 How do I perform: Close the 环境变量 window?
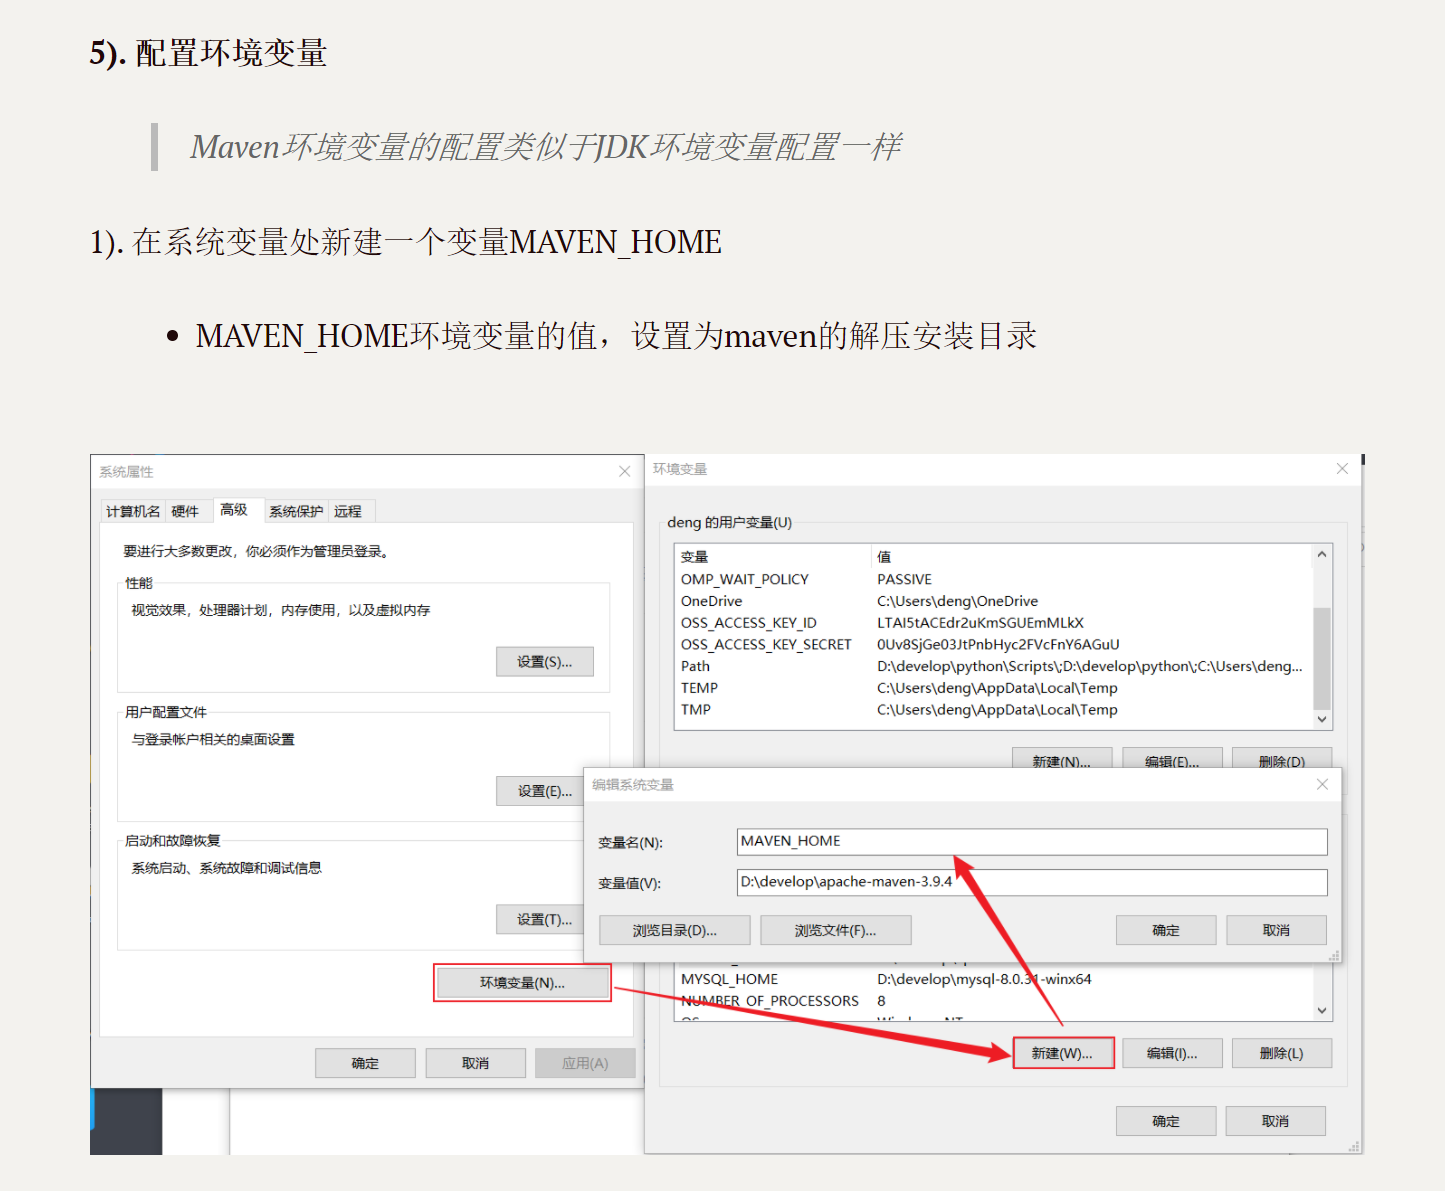point(1342,469)
